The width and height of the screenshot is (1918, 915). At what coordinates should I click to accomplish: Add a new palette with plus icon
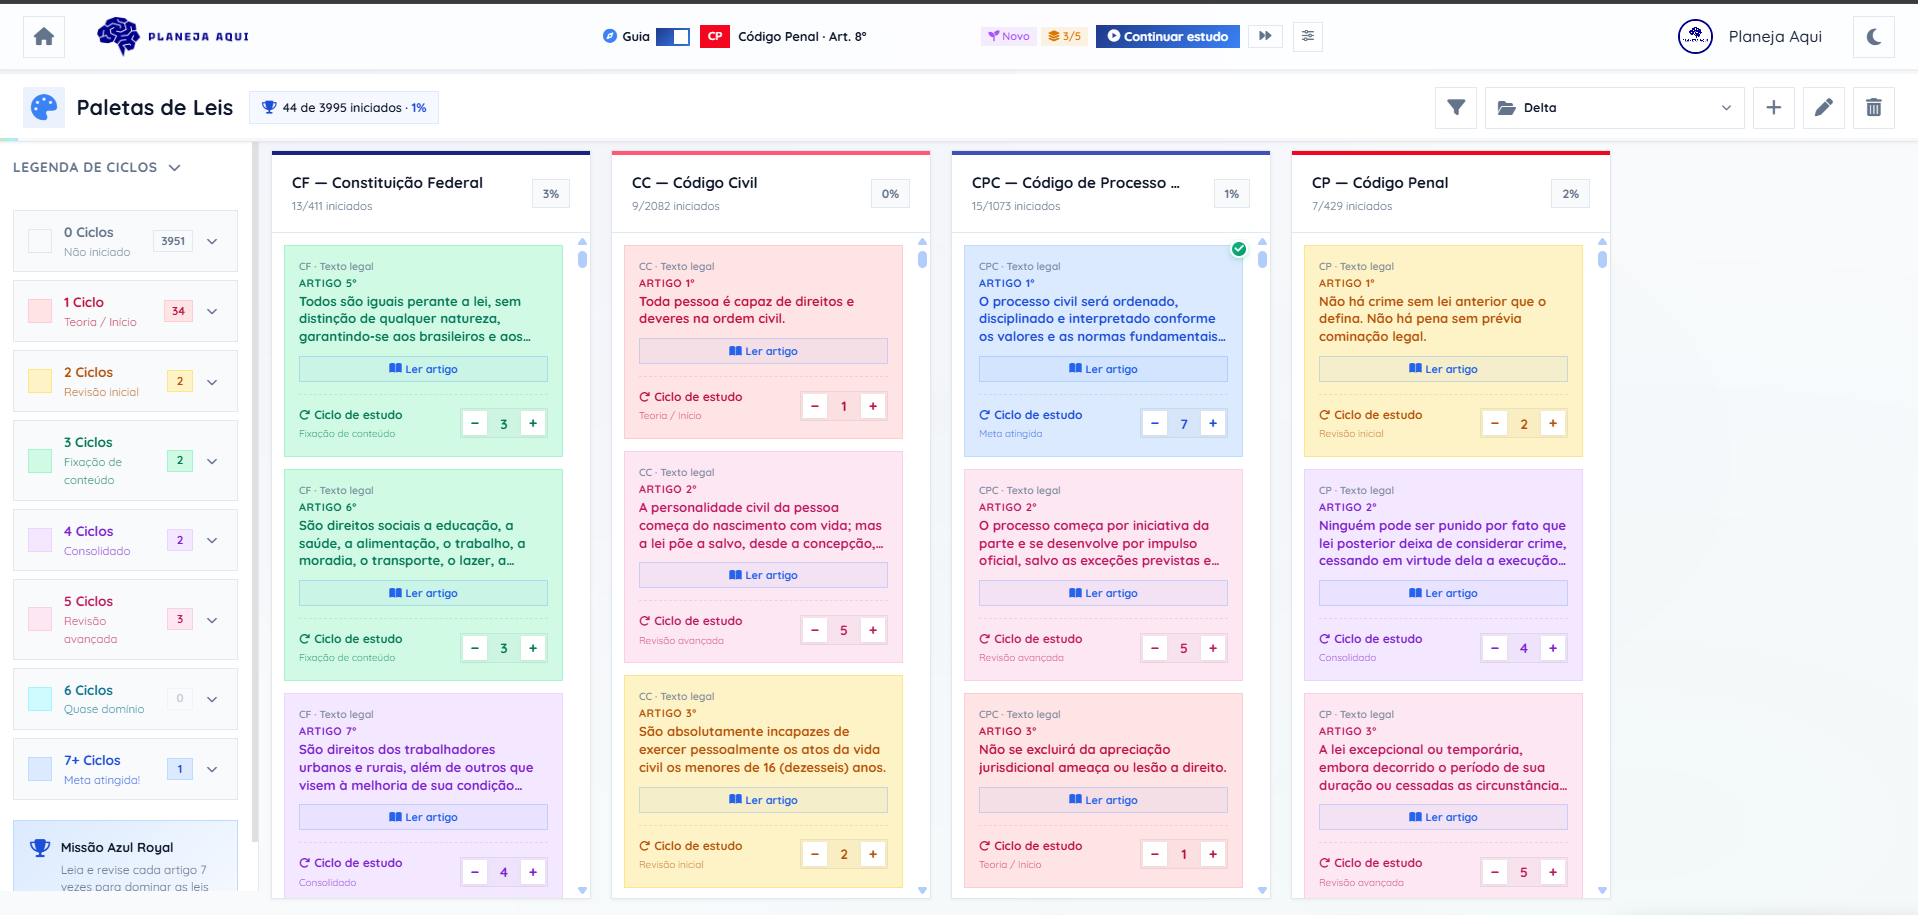click(x=1774, y=107)
